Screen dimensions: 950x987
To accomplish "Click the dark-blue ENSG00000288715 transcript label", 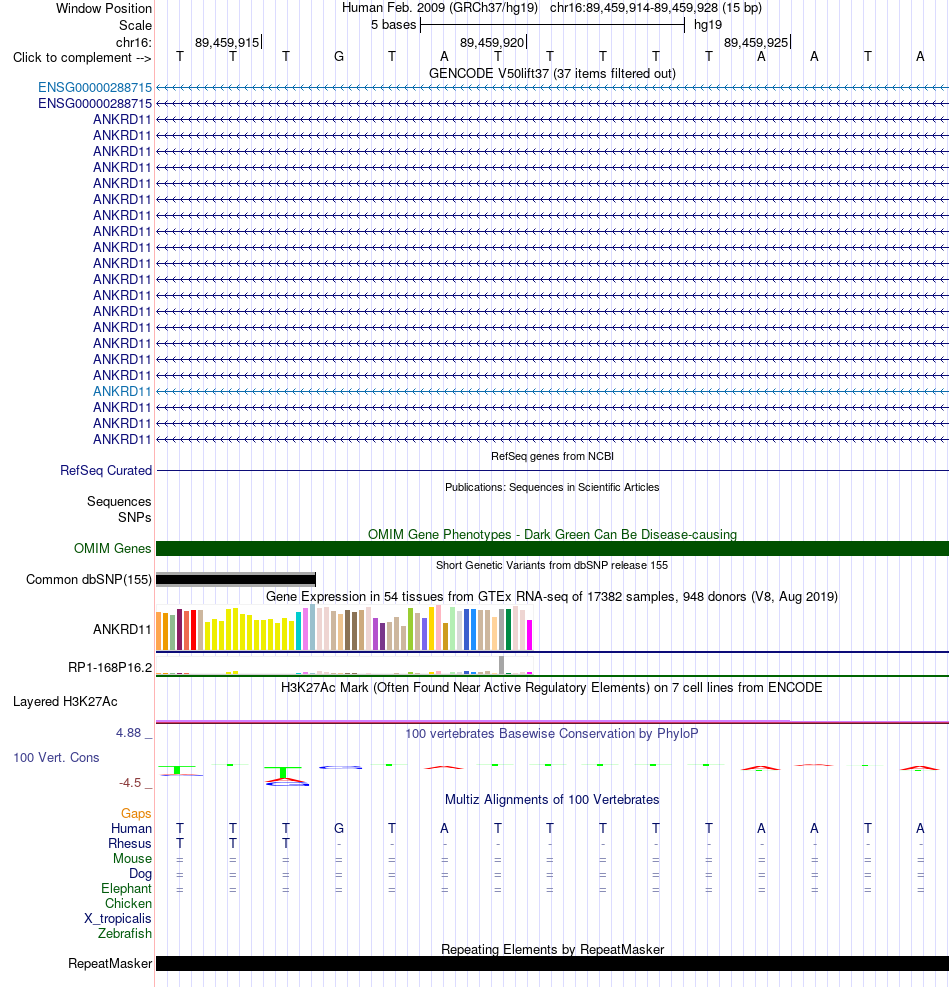I will pos(95,103).
